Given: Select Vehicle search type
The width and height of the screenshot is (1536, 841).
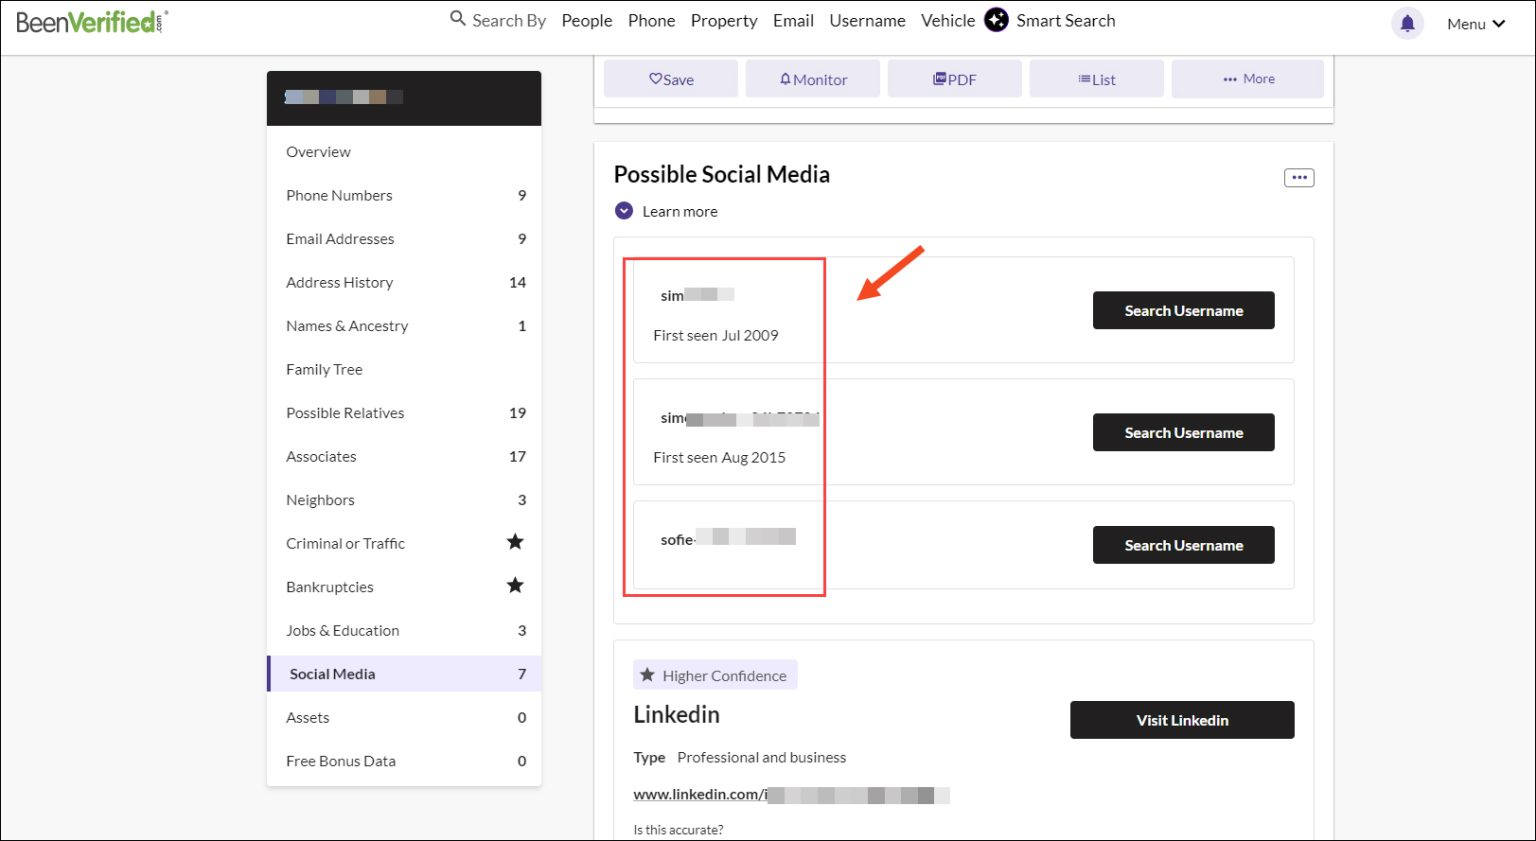Looking at the screenshot, I should 948,20.
